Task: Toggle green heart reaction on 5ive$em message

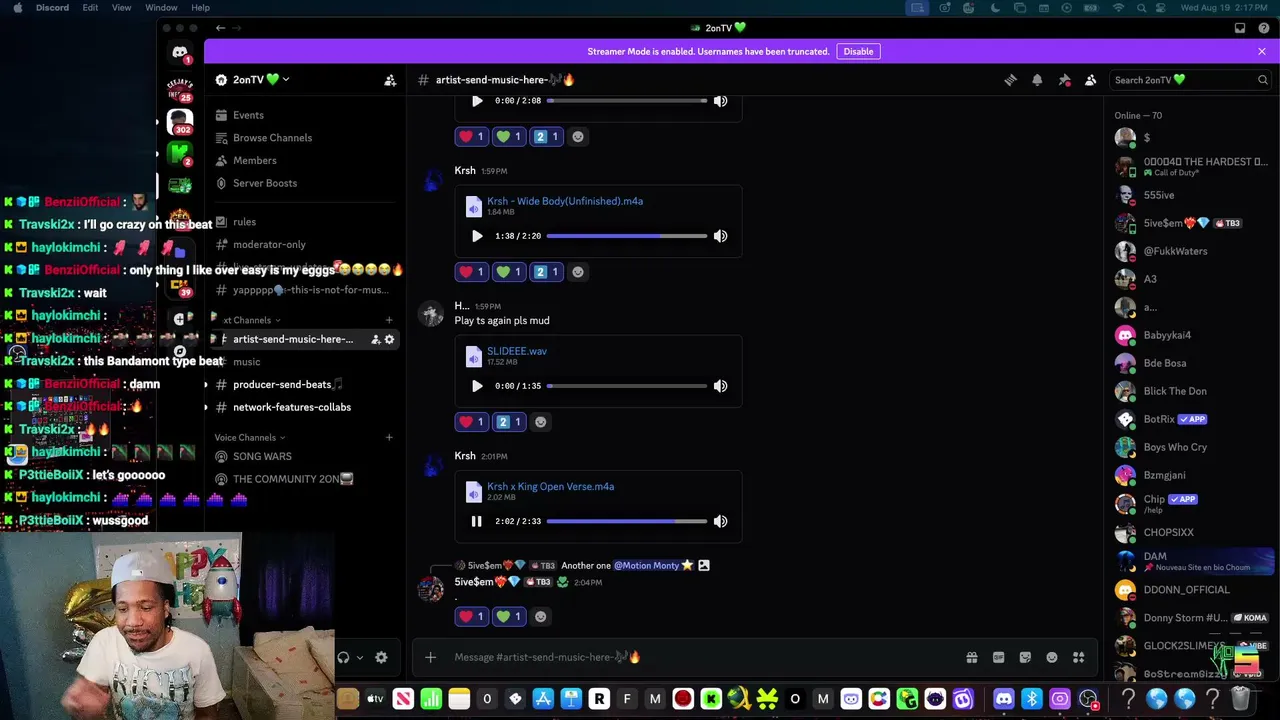Action: (508, 617)
